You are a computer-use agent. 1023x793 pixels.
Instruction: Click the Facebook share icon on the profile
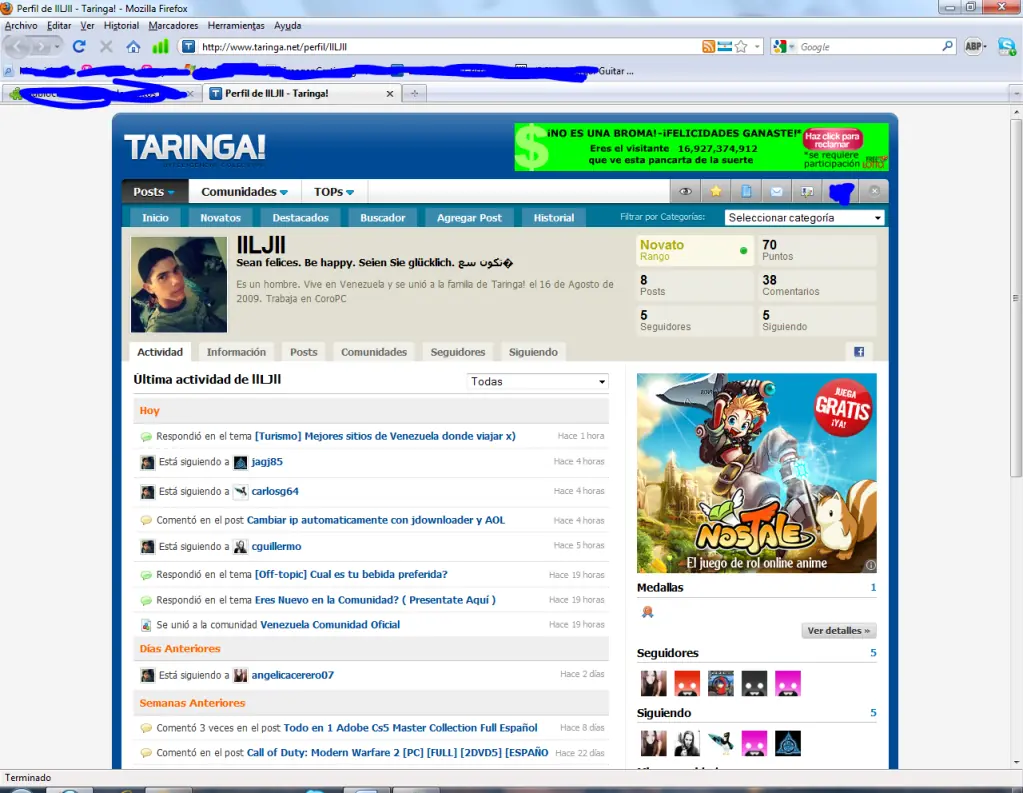(x=859, y=352)
